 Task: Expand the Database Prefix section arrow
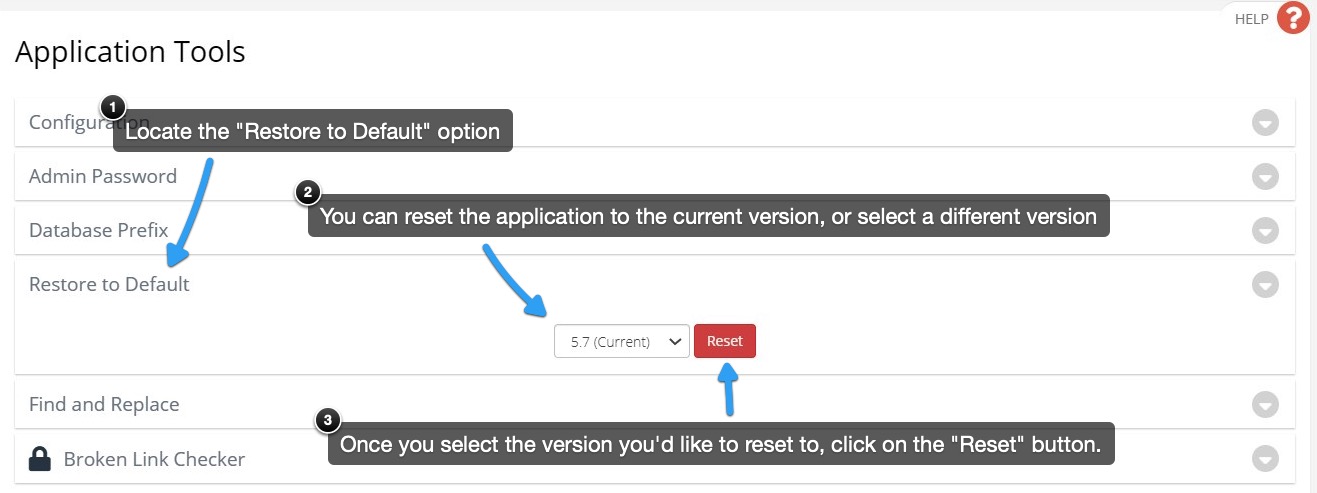(1266, 231)
